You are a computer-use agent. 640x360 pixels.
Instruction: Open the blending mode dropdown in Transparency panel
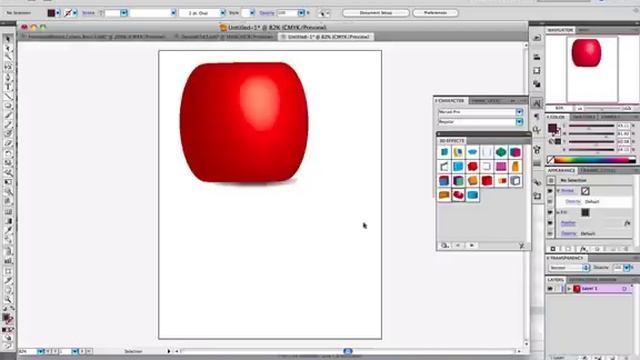586,268
